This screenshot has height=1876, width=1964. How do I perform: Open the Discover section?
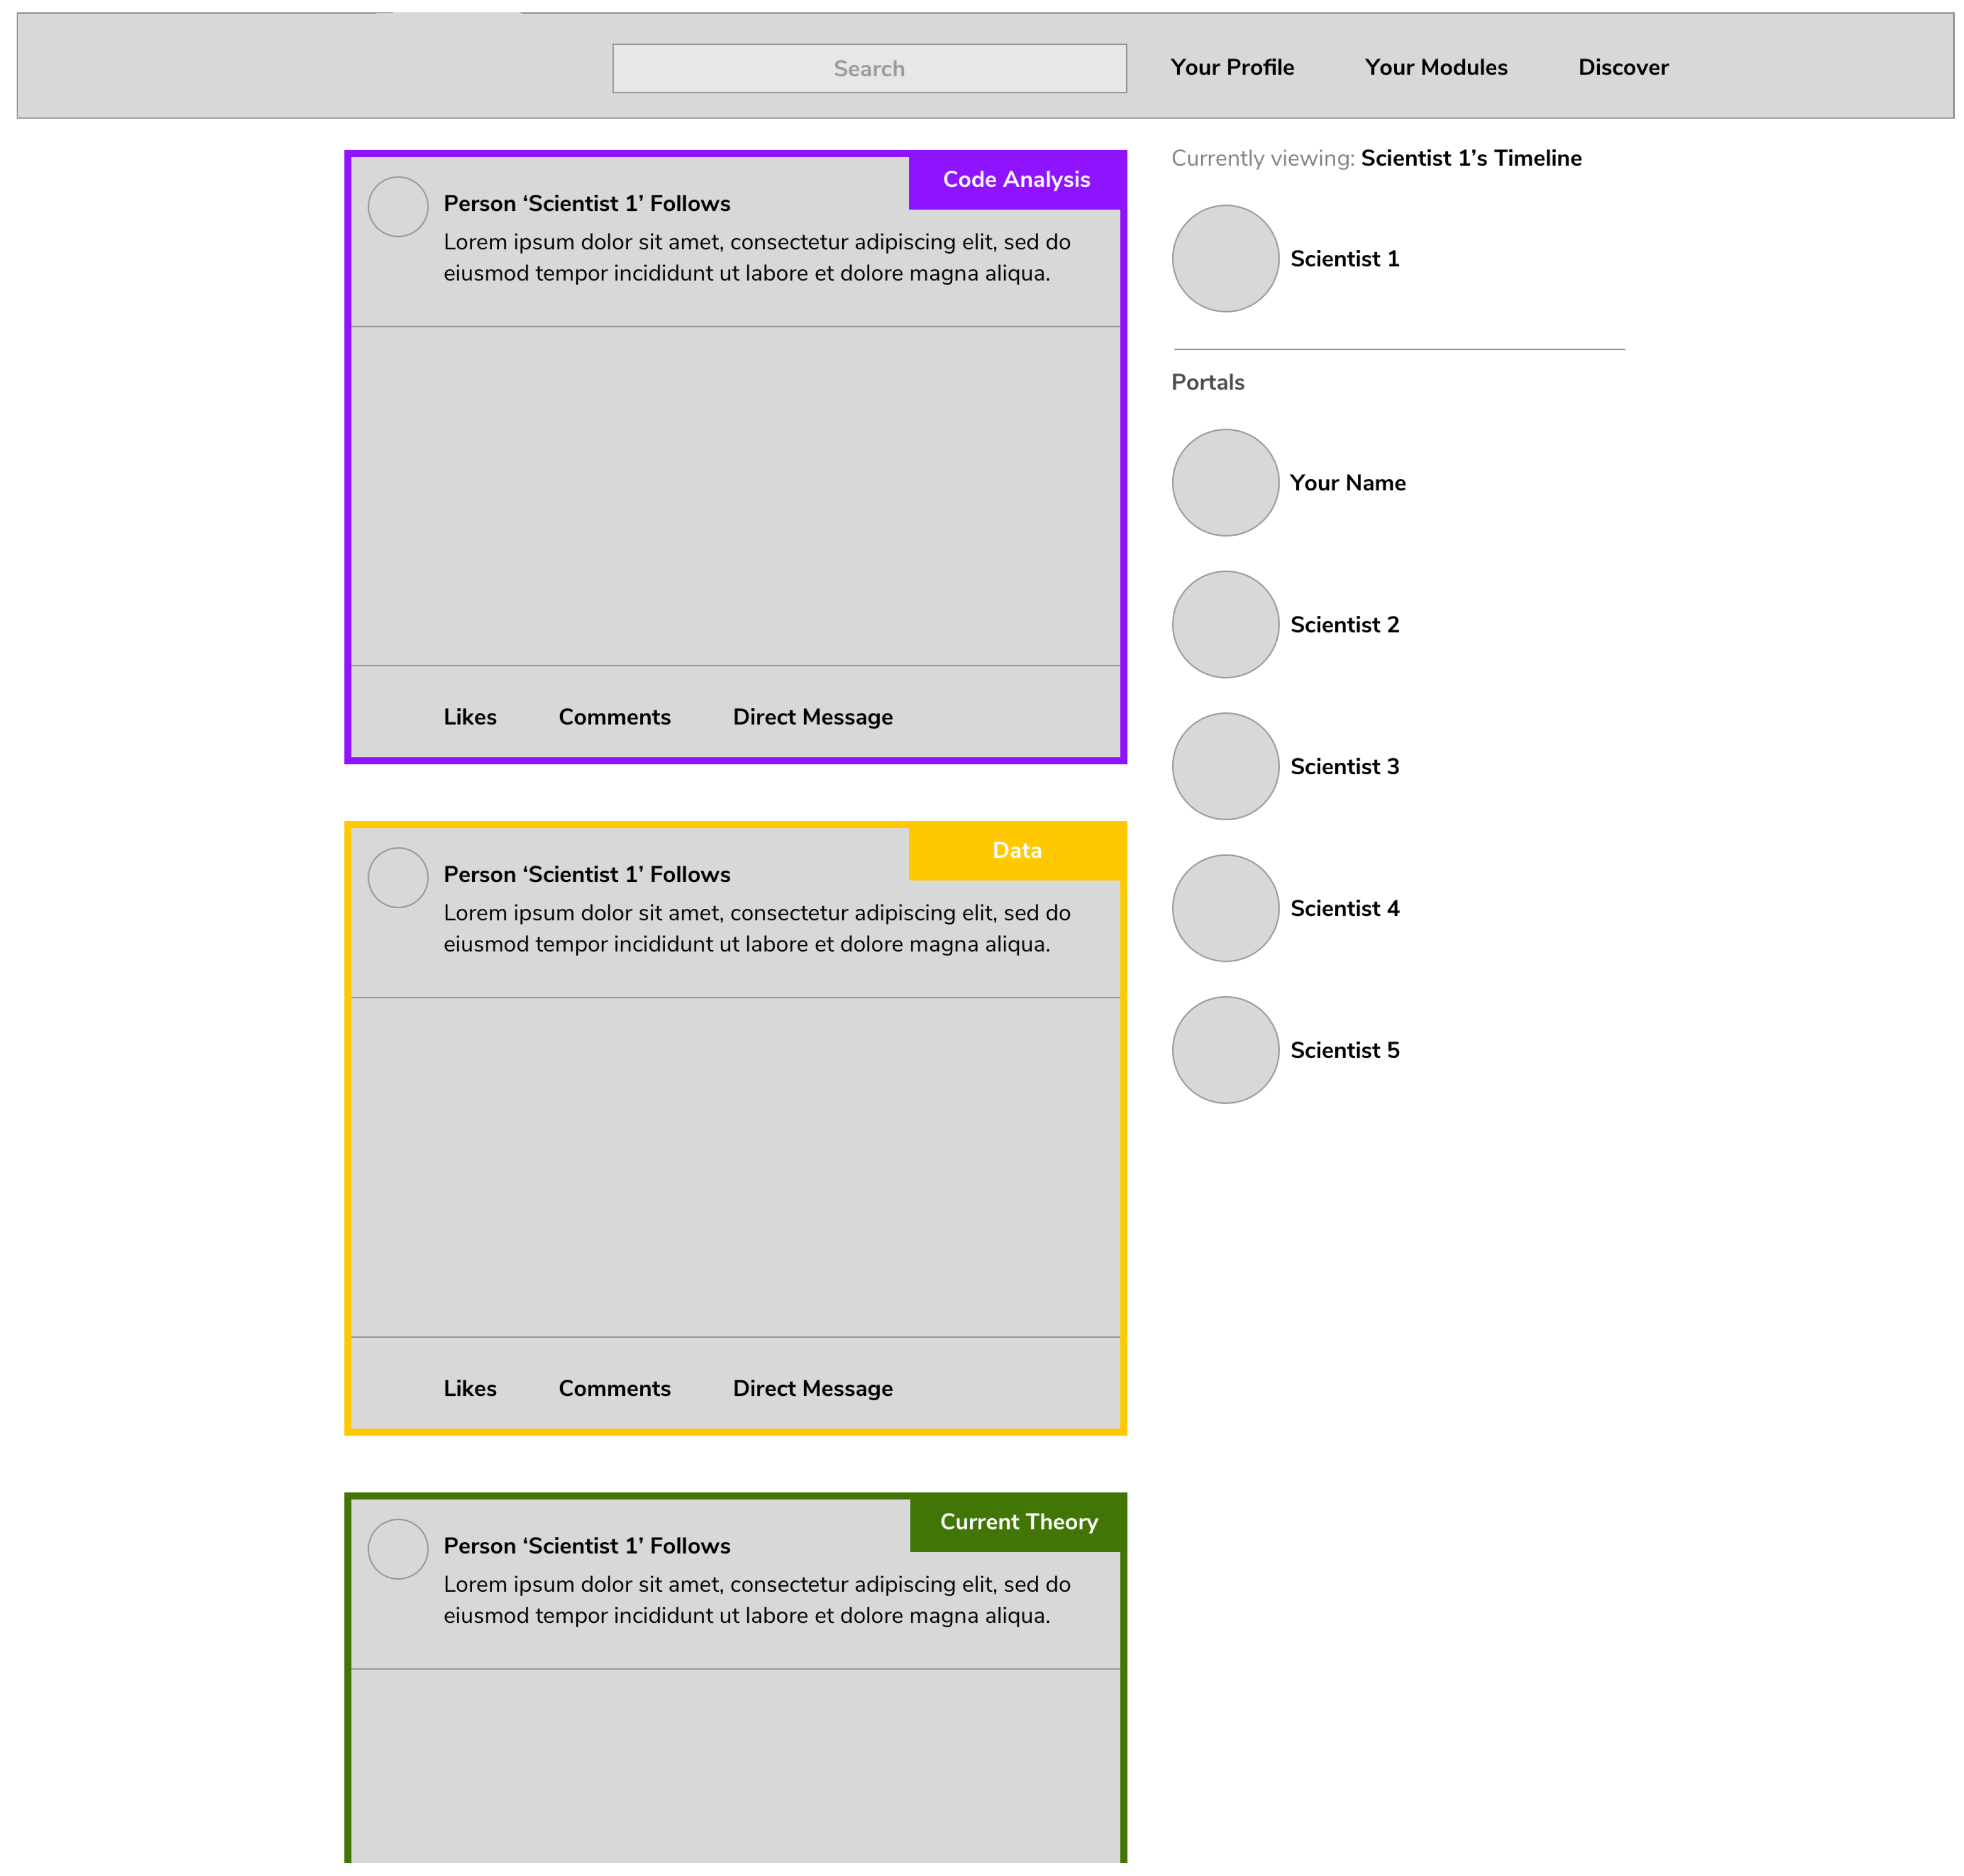[1623, 67]
